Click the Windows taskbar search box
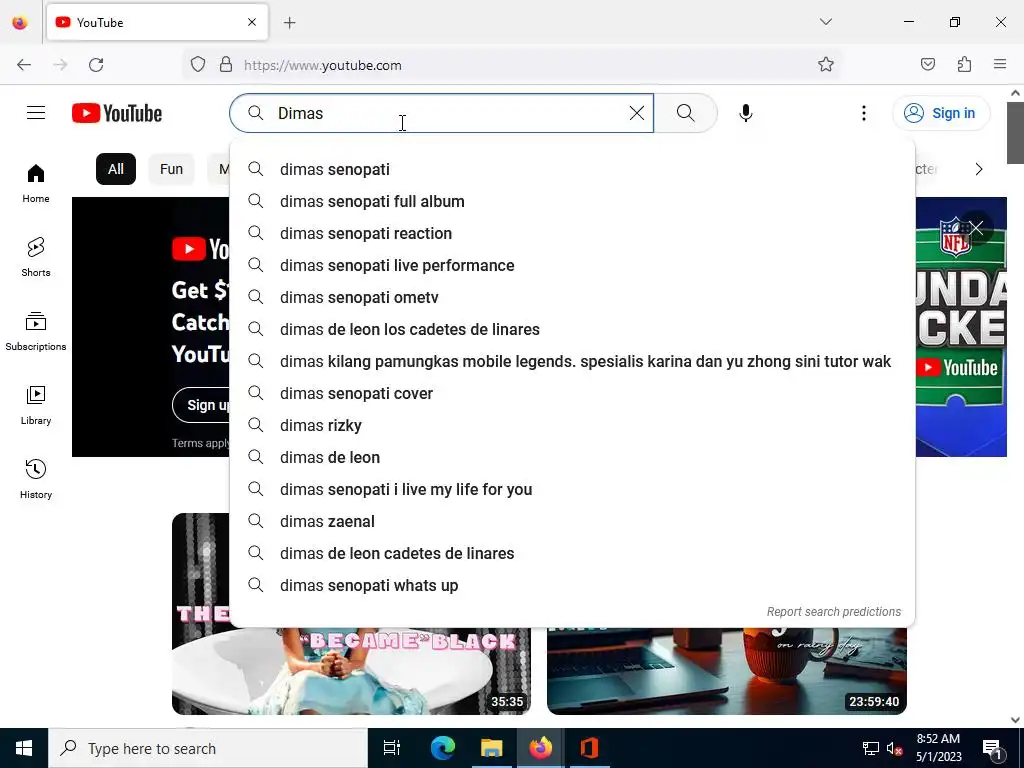 [x=208, y=748]
